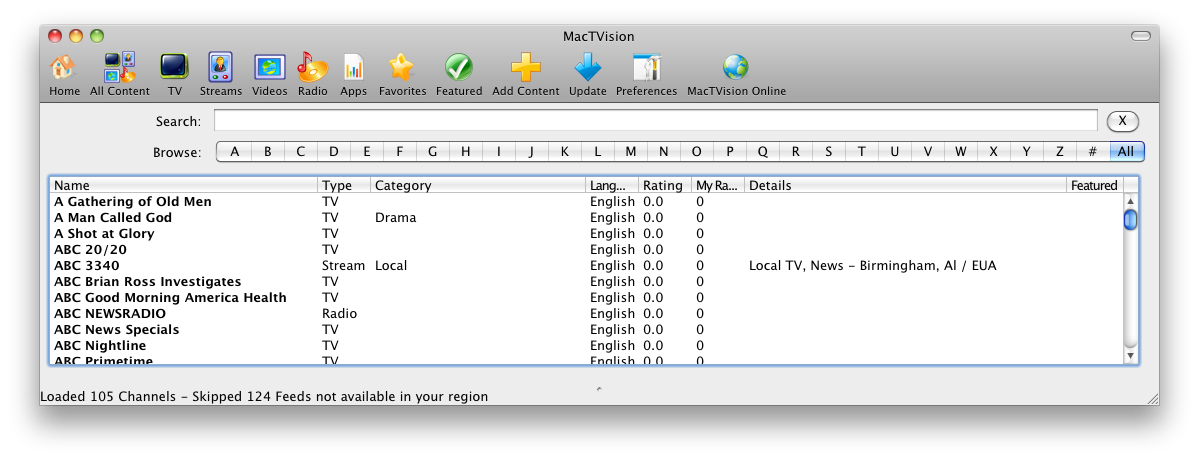Select the ABC 3340 stream row
This screenshot has width=1199, height=460.
tap(587, 266)
